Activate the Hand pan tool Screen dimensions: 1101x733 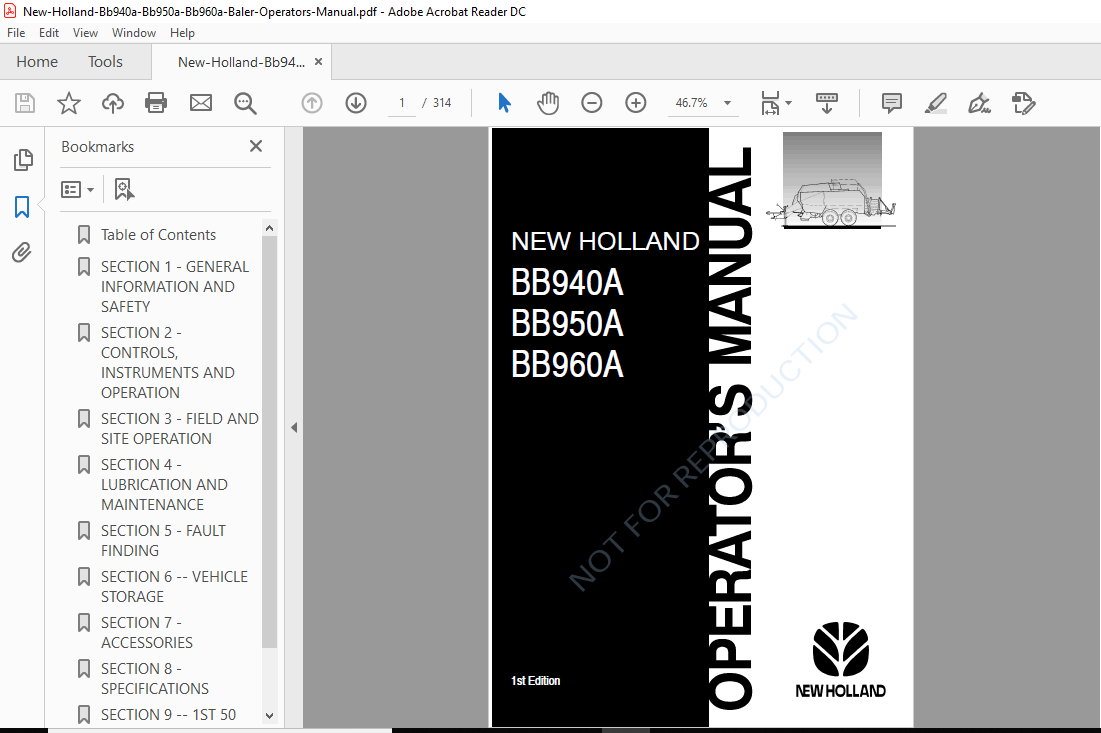coord(548,103)
